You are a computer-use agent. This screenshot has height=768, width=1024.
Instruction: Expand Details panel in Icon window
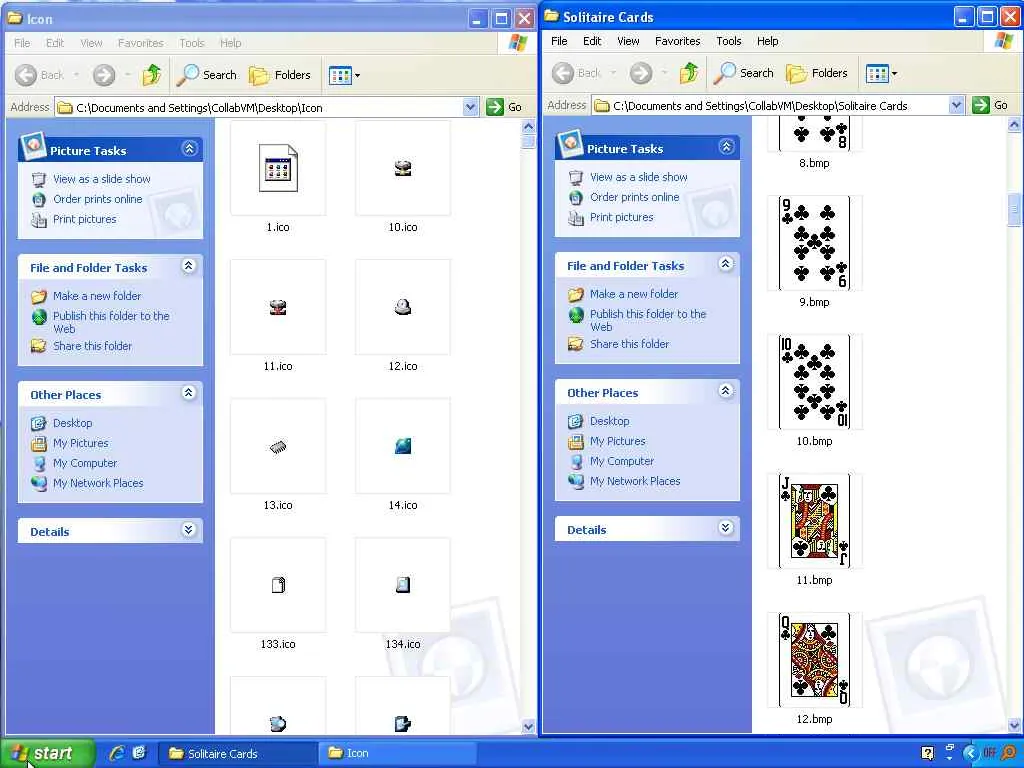coord(188,530)
